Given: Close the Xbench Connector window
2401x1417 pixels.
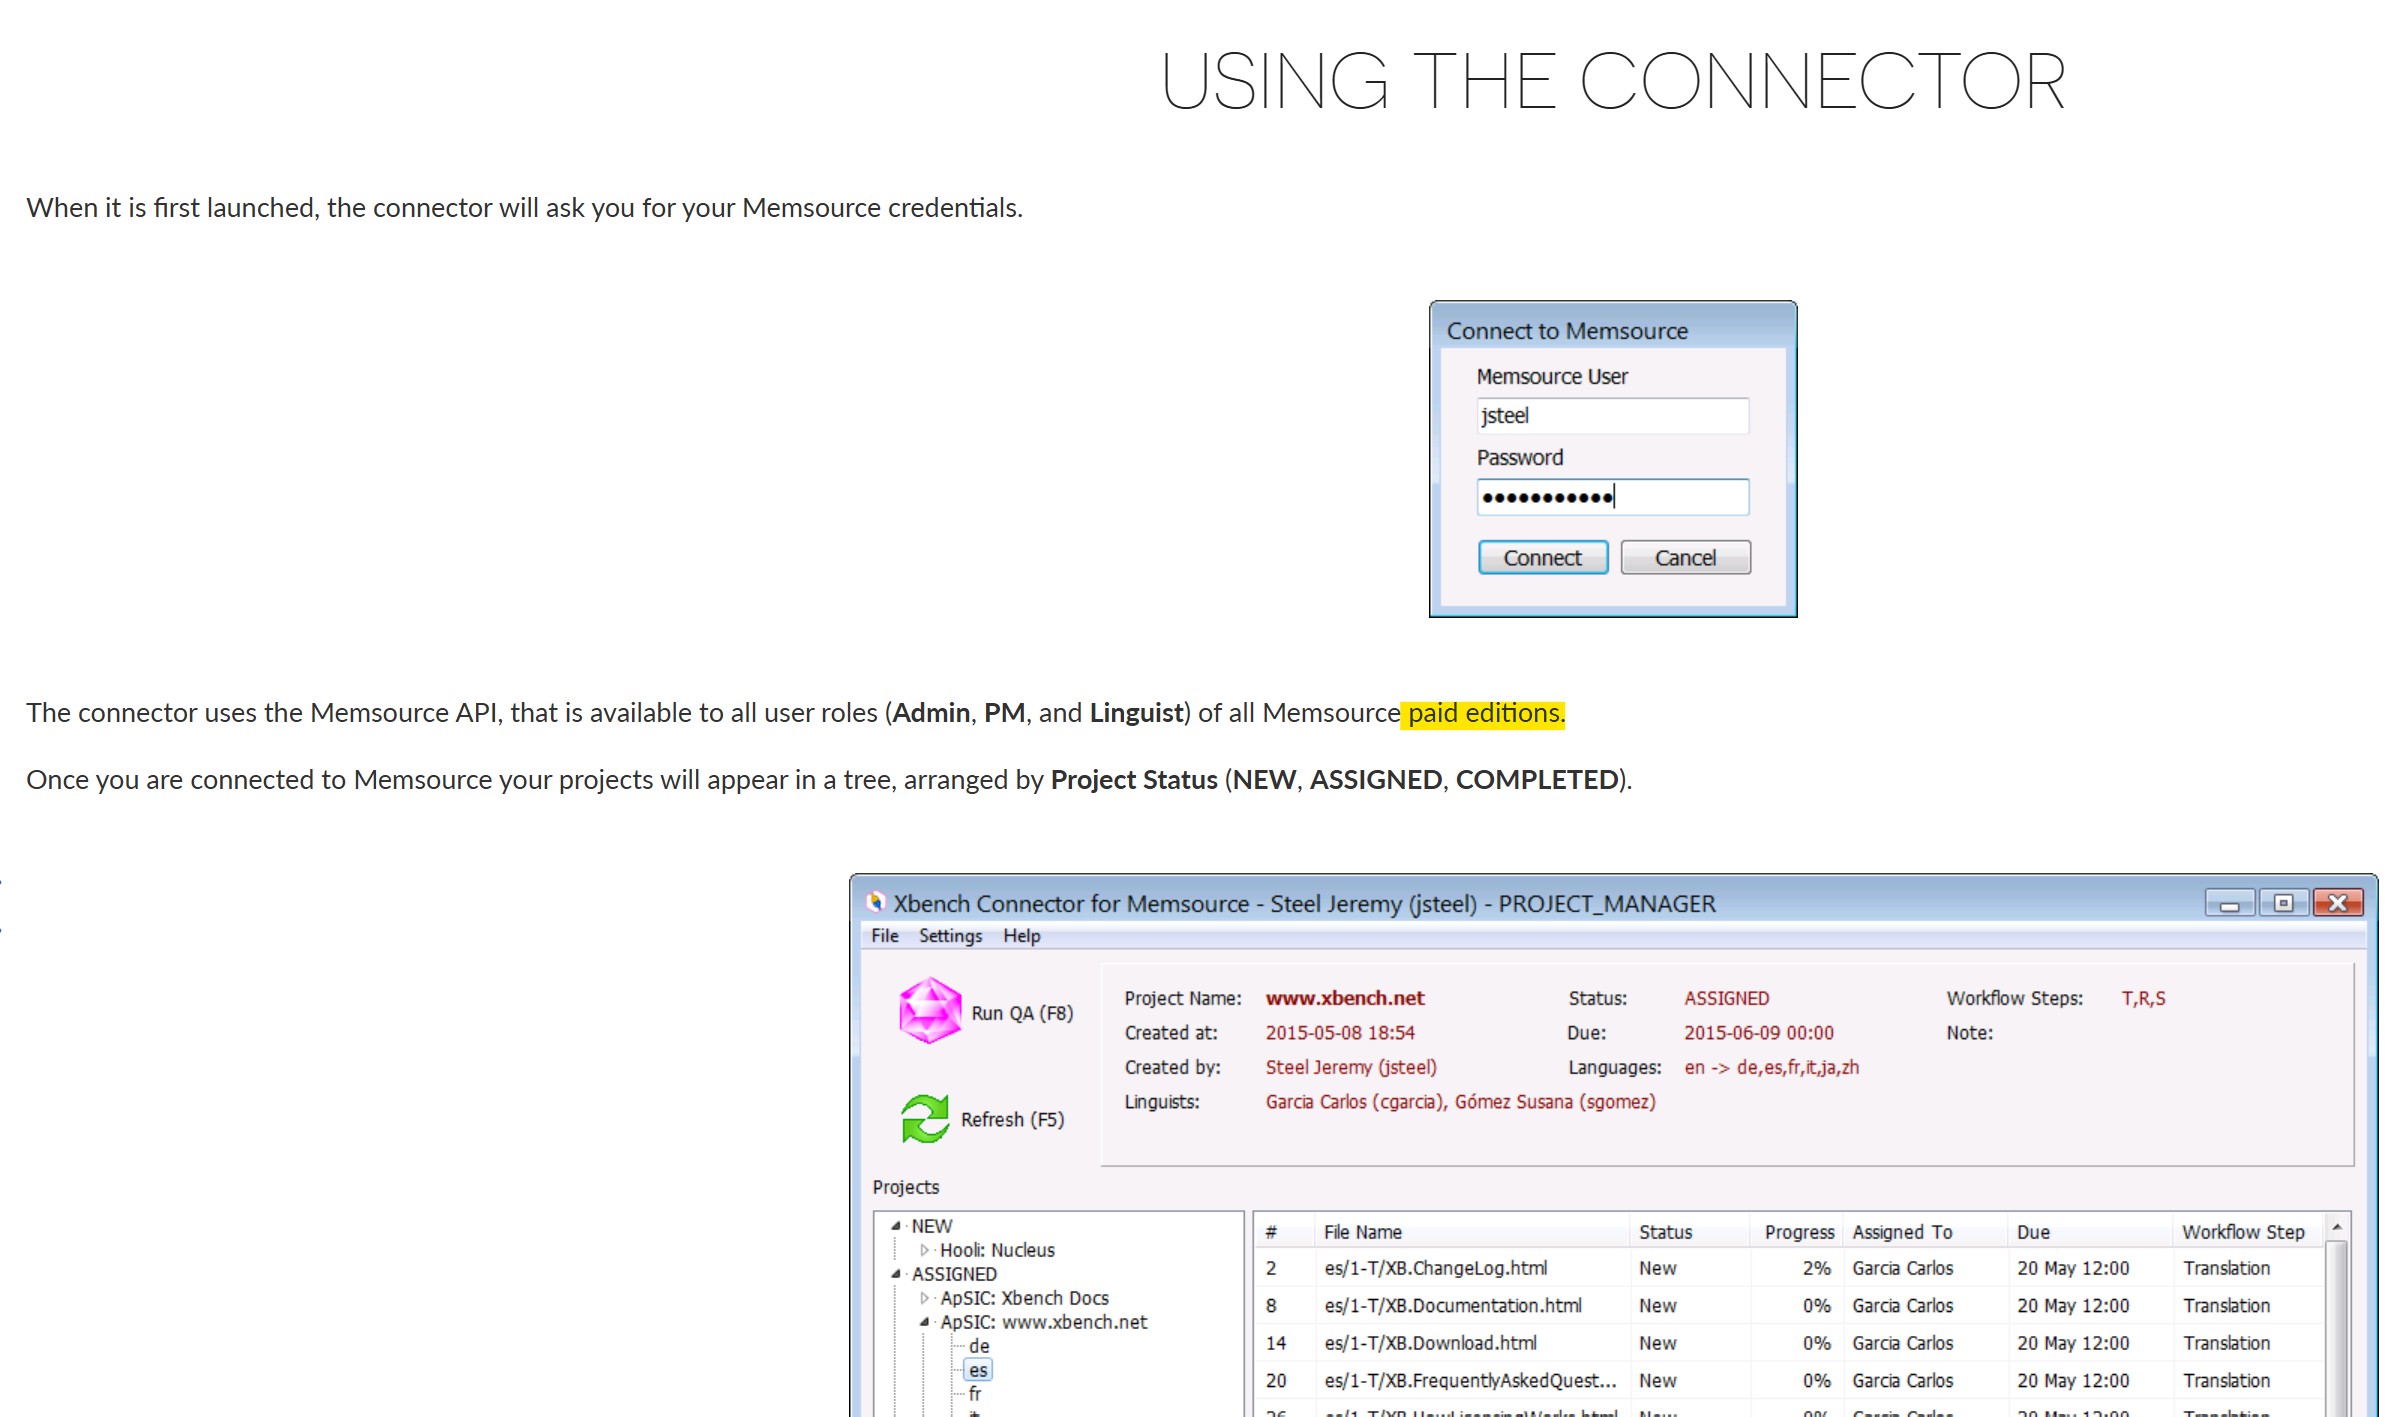Looking at the screenshot, I should click(x=2338, y=904).
